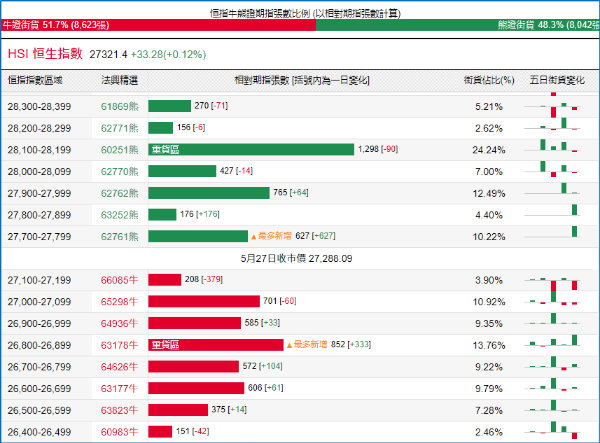This screenshot has width=600, height=443.
Task: Open warrant link 66085牛
Action: [119, 280]
